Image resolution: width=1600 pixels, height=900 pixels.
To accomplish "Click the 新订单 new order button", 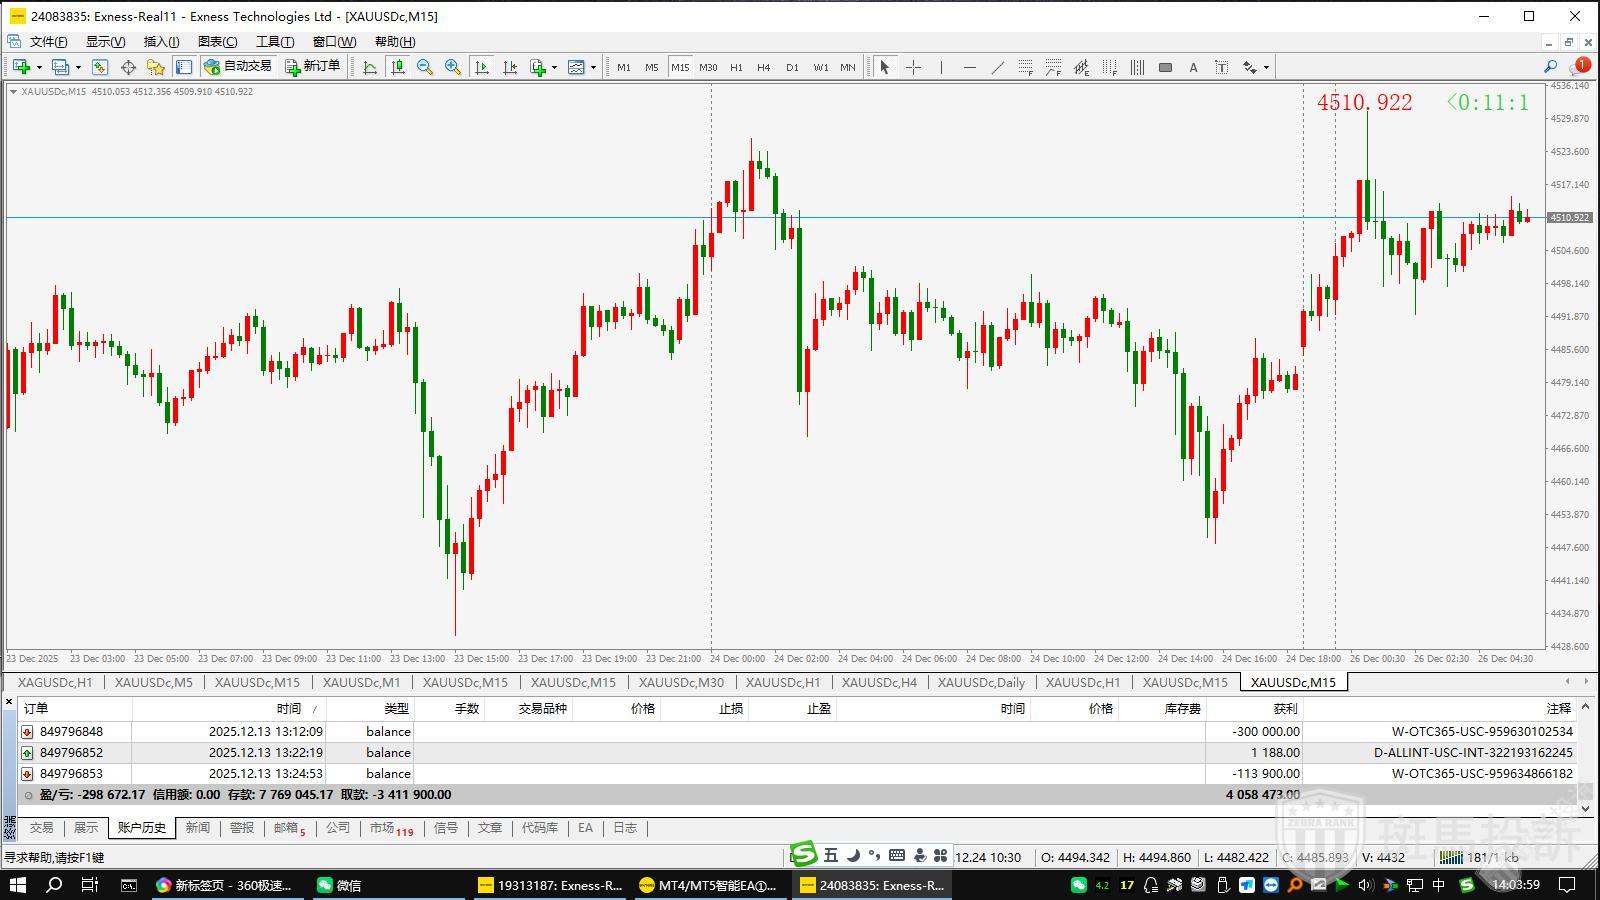I will point(312,67).
